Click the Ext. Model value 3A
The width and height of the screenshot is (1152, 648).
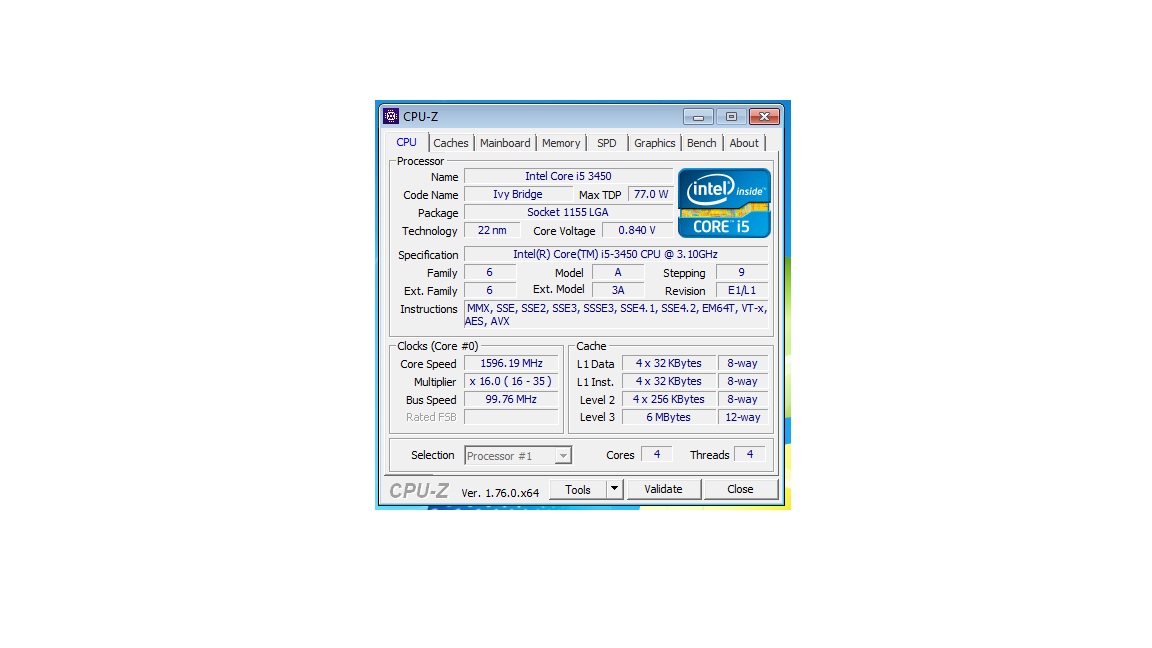point(618,290)
